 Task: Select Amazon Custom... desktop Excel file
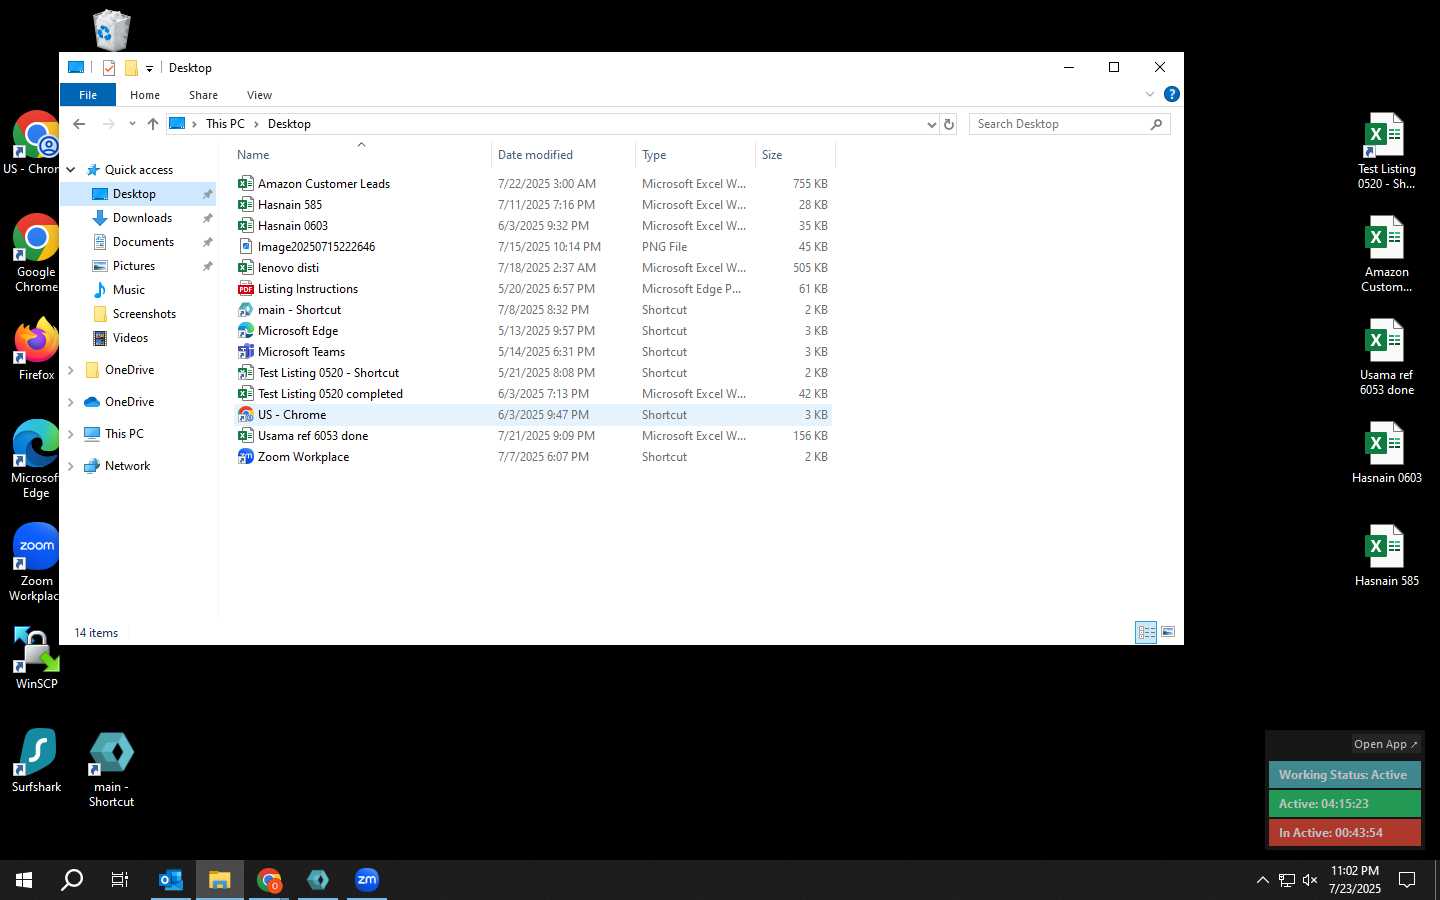click(1386, 253)
